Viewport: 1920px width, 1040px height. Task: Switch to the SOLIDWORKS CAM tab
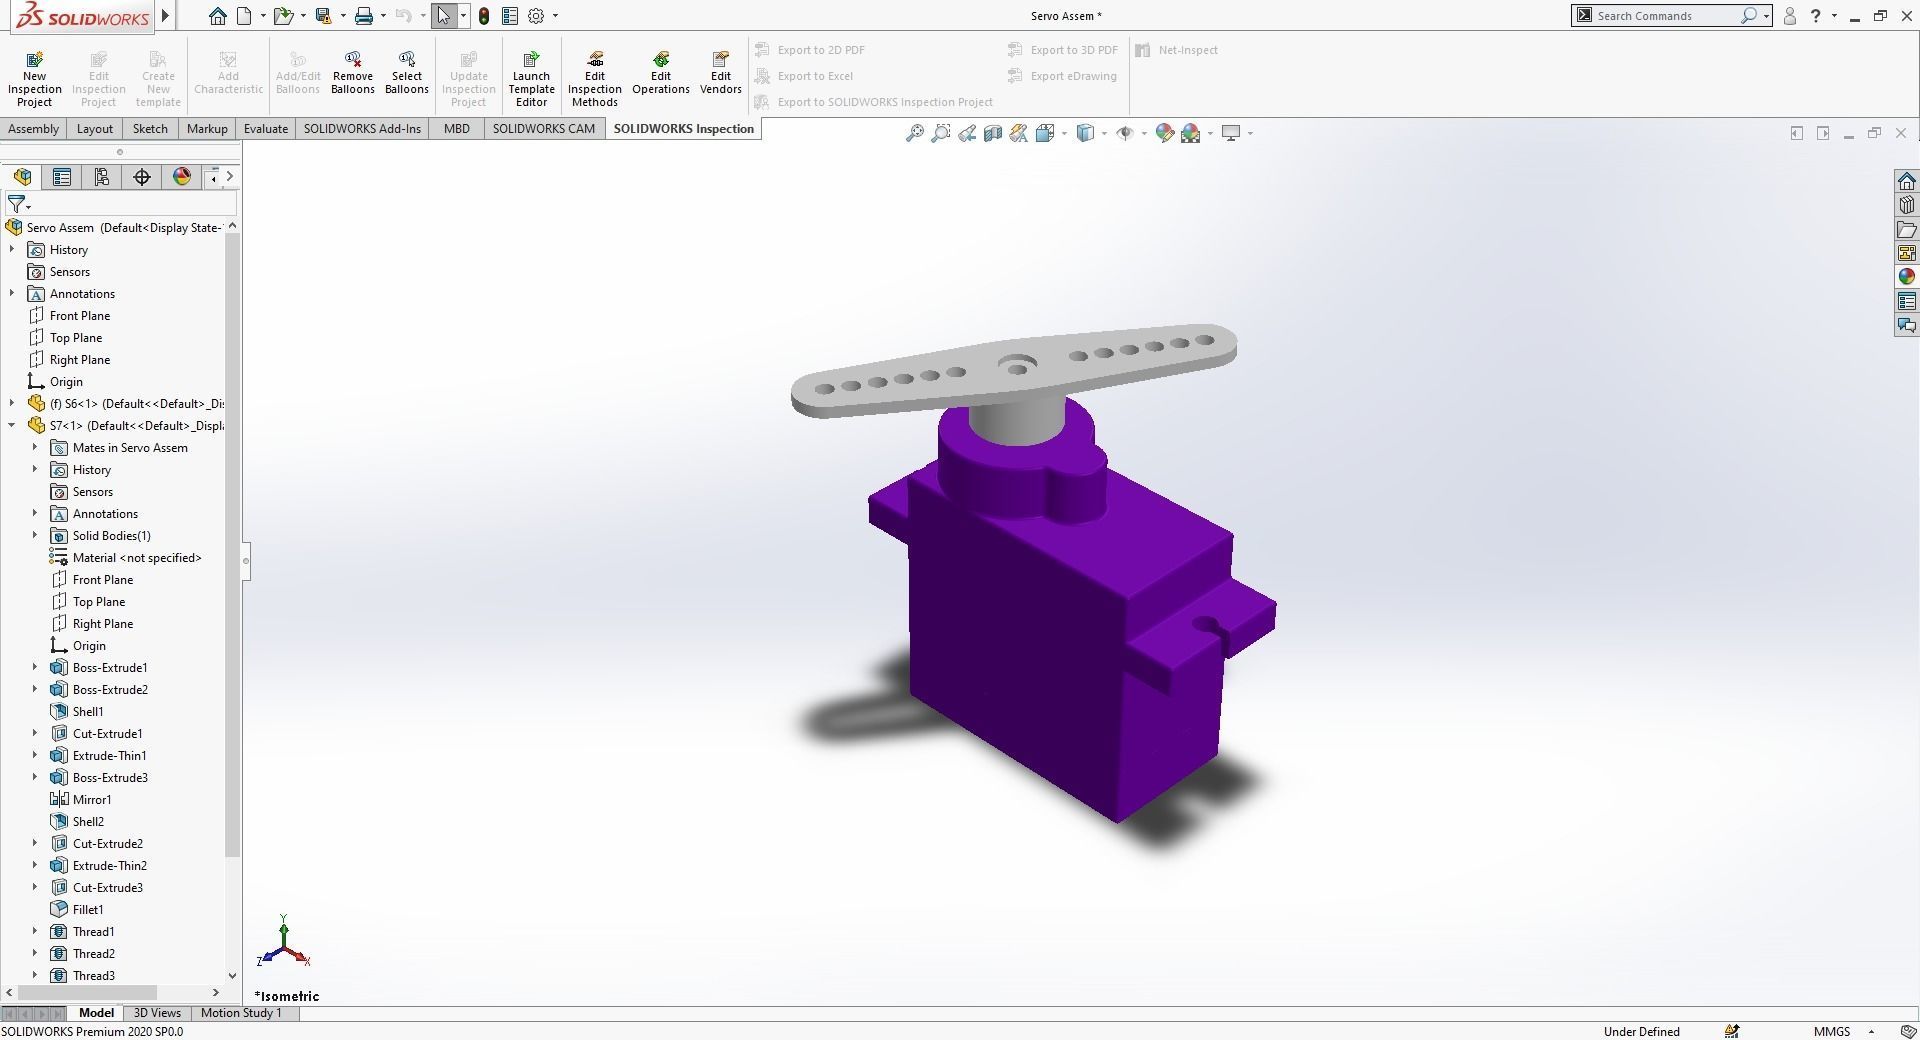543,128
